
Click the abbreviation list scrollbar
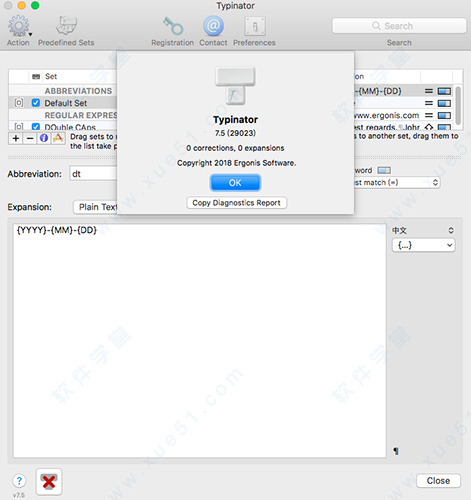coord(458,106)
